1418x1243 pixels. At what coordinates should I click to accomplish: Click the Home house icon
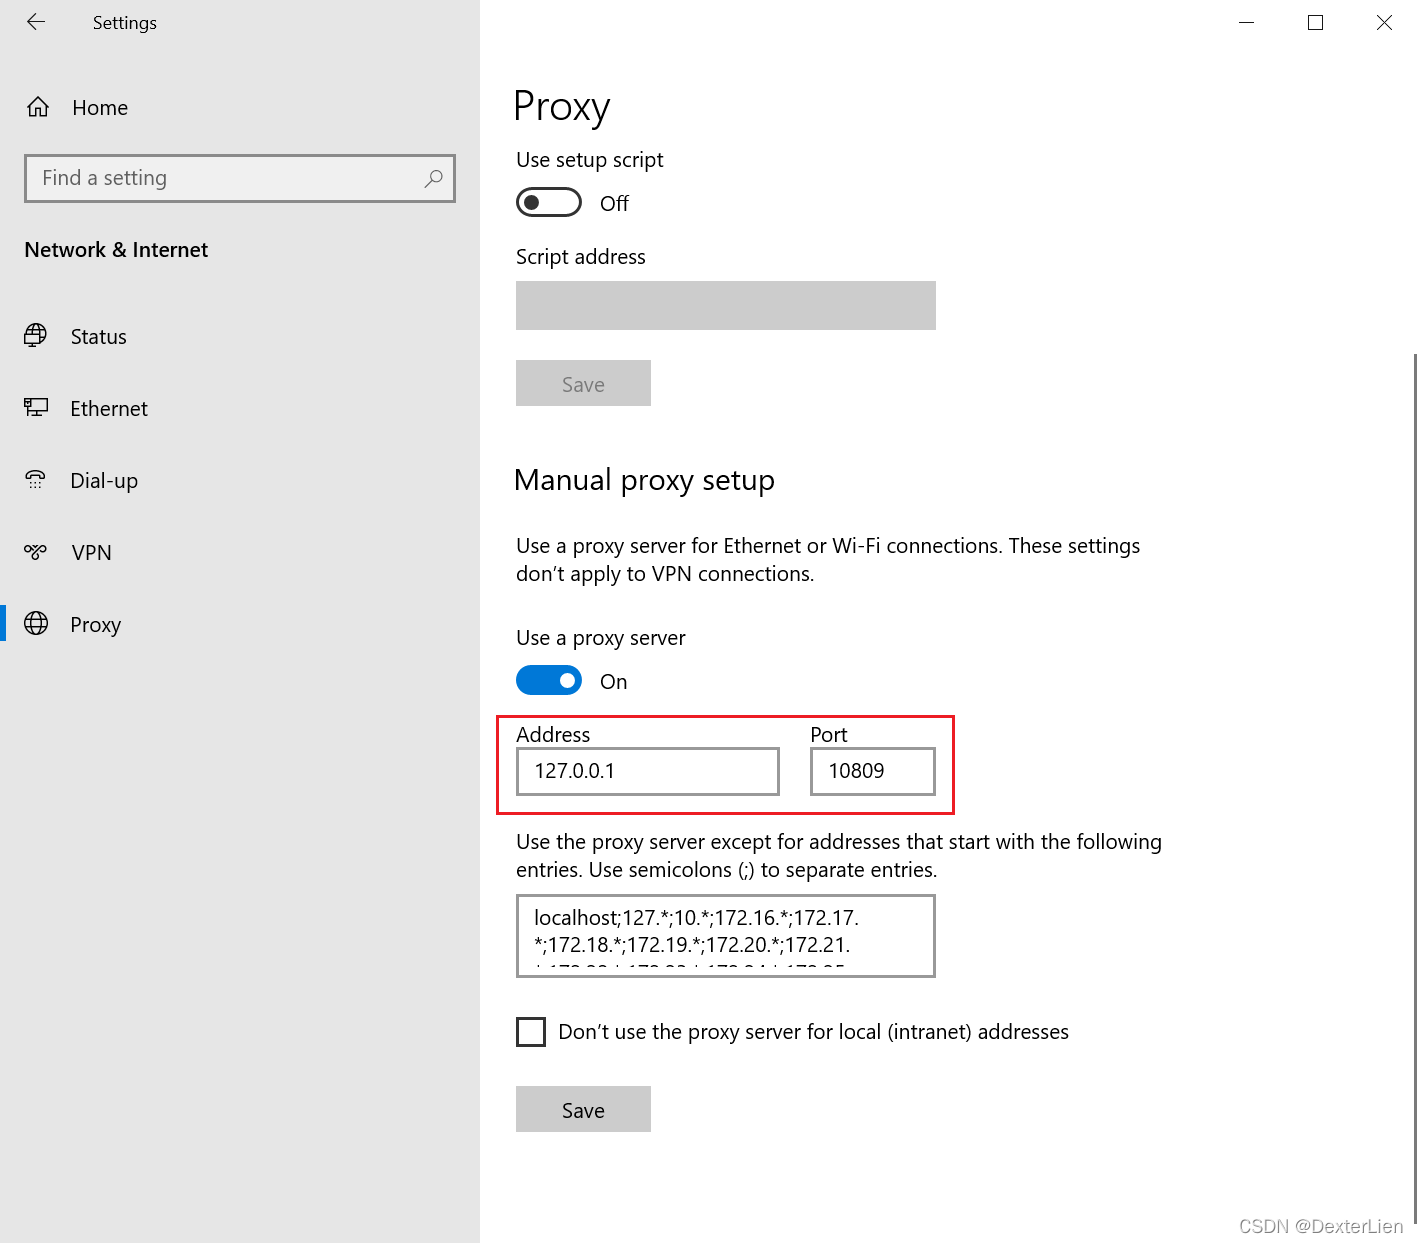(38, 107)
